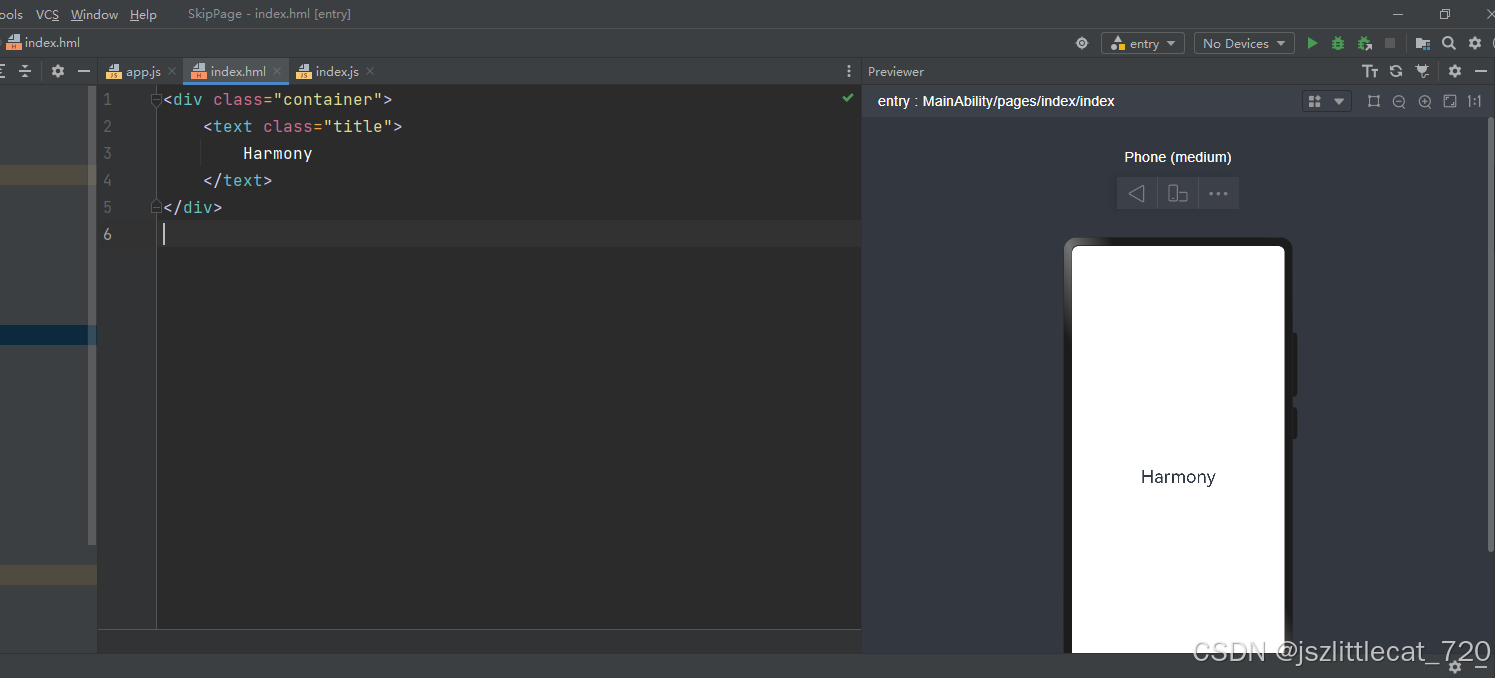
Task: Click the fold end marker on line 5
Action: (x=155, y=207)
